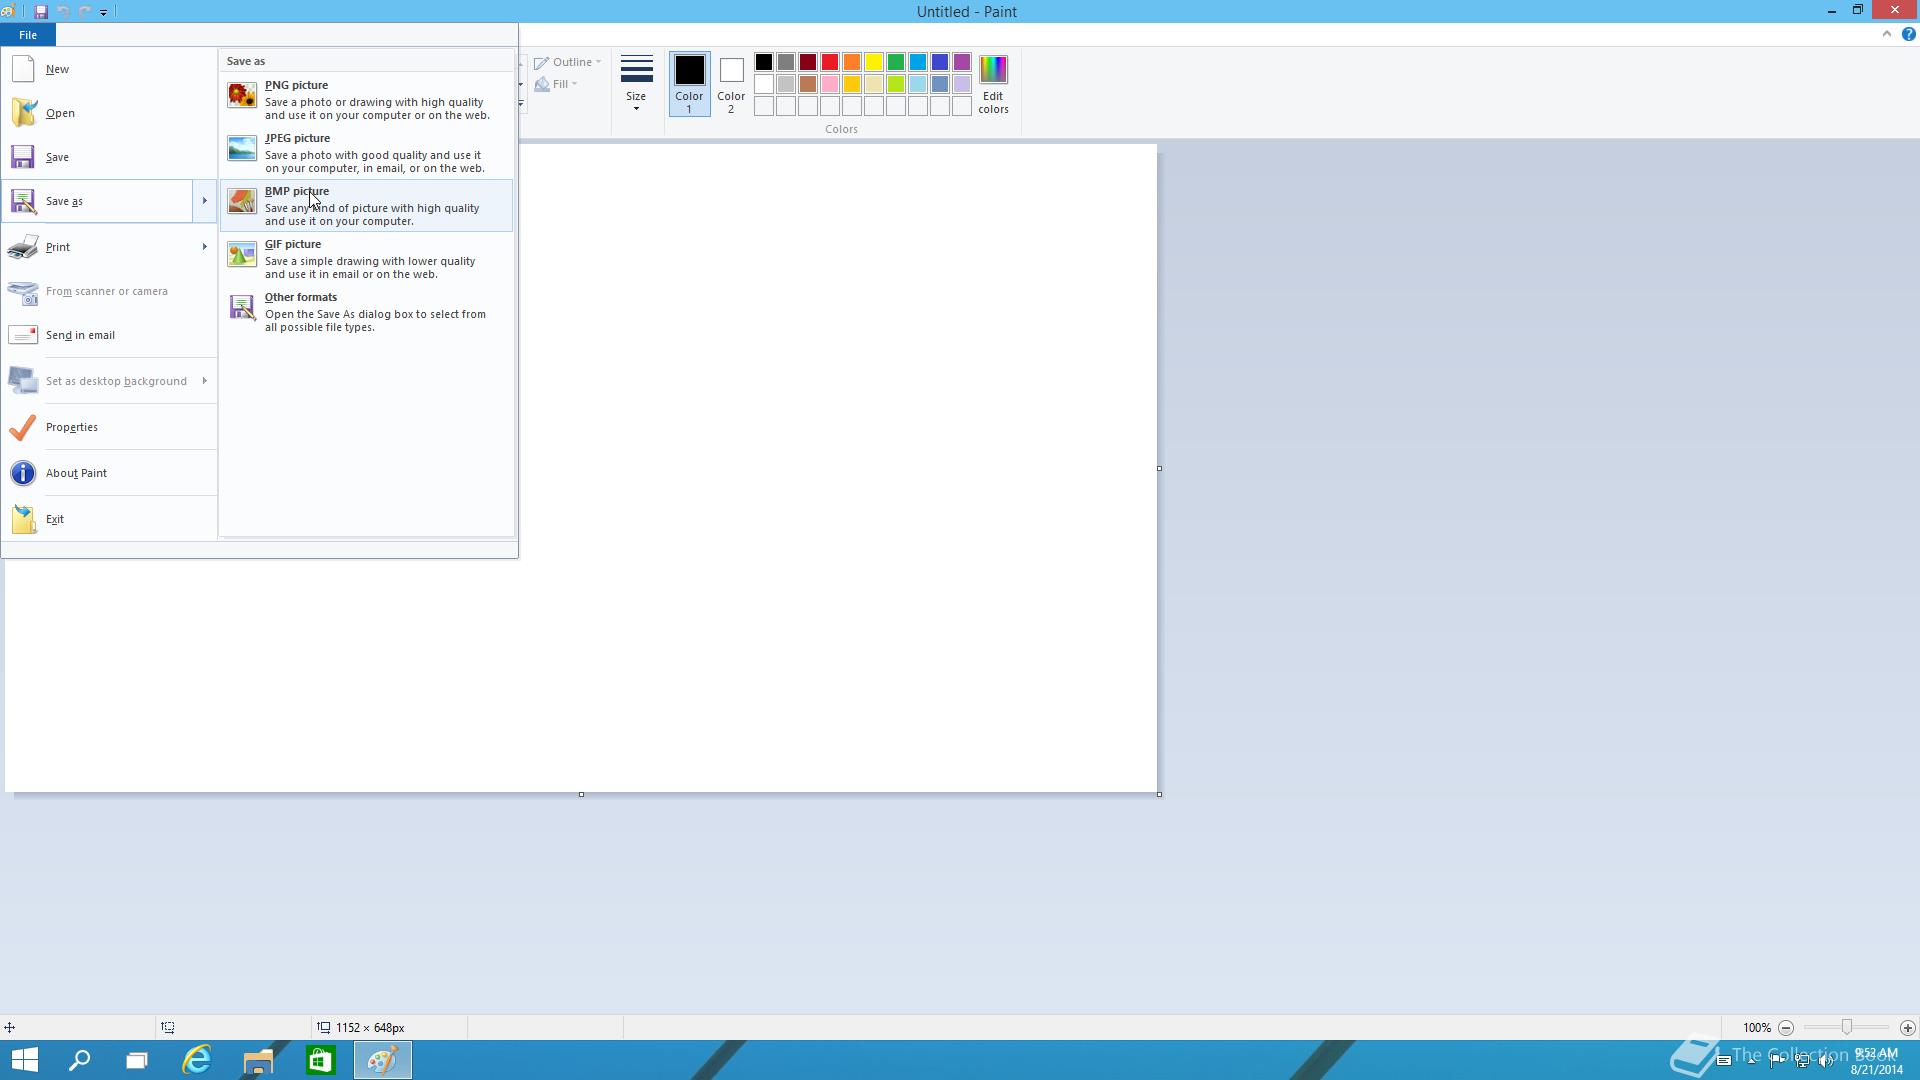Open Search magnifier in taskbar
1920x1080 pixels.
click(79, 1060)
